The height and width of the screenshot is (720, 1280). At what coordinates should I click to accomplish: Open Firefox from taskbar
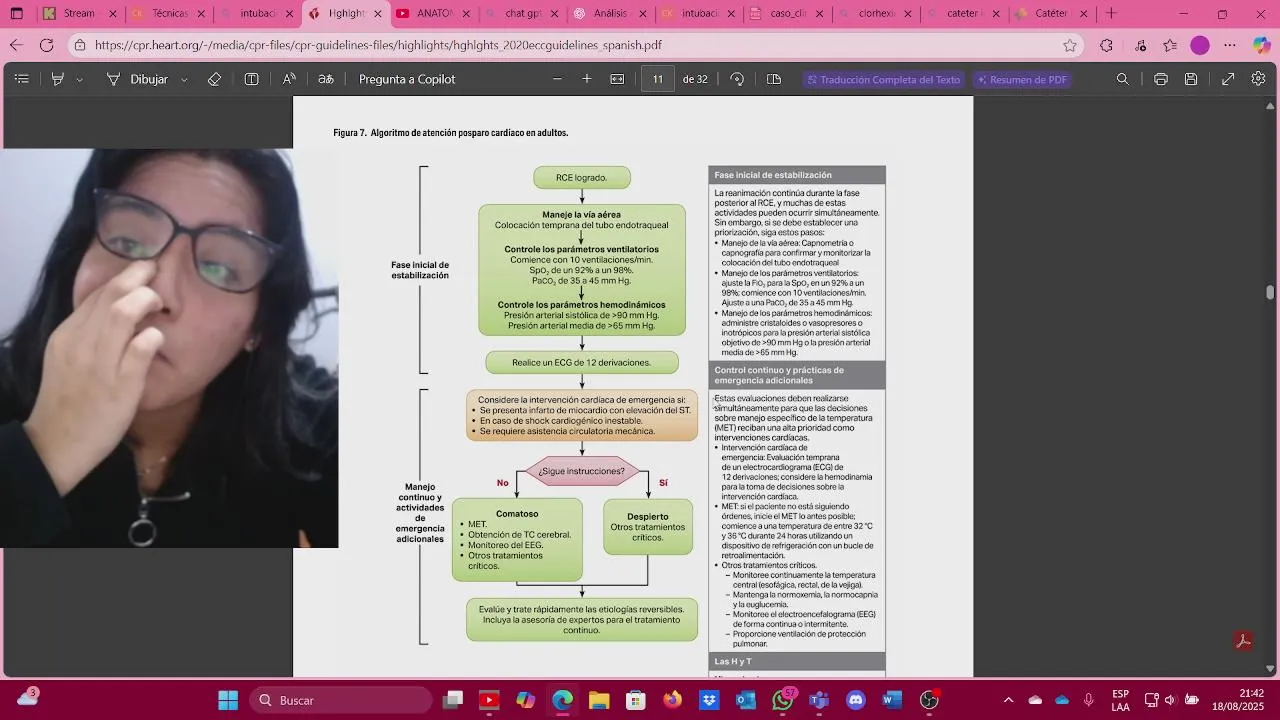[672, 700]
